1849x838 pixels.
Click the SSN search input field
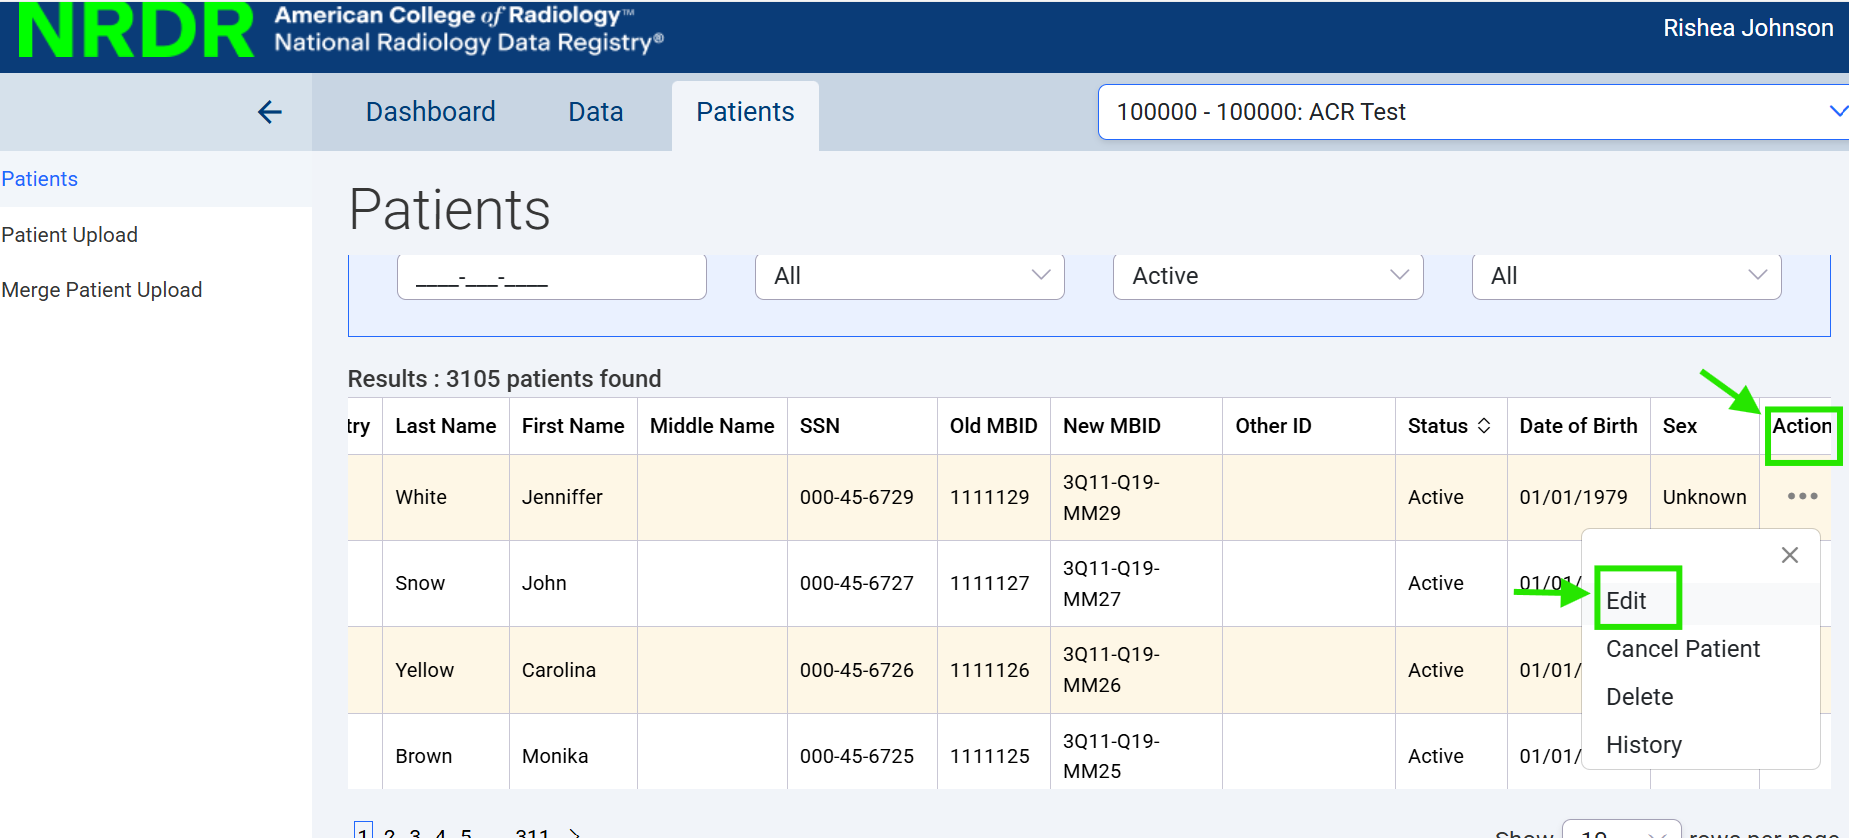click(x=552, y=276)
